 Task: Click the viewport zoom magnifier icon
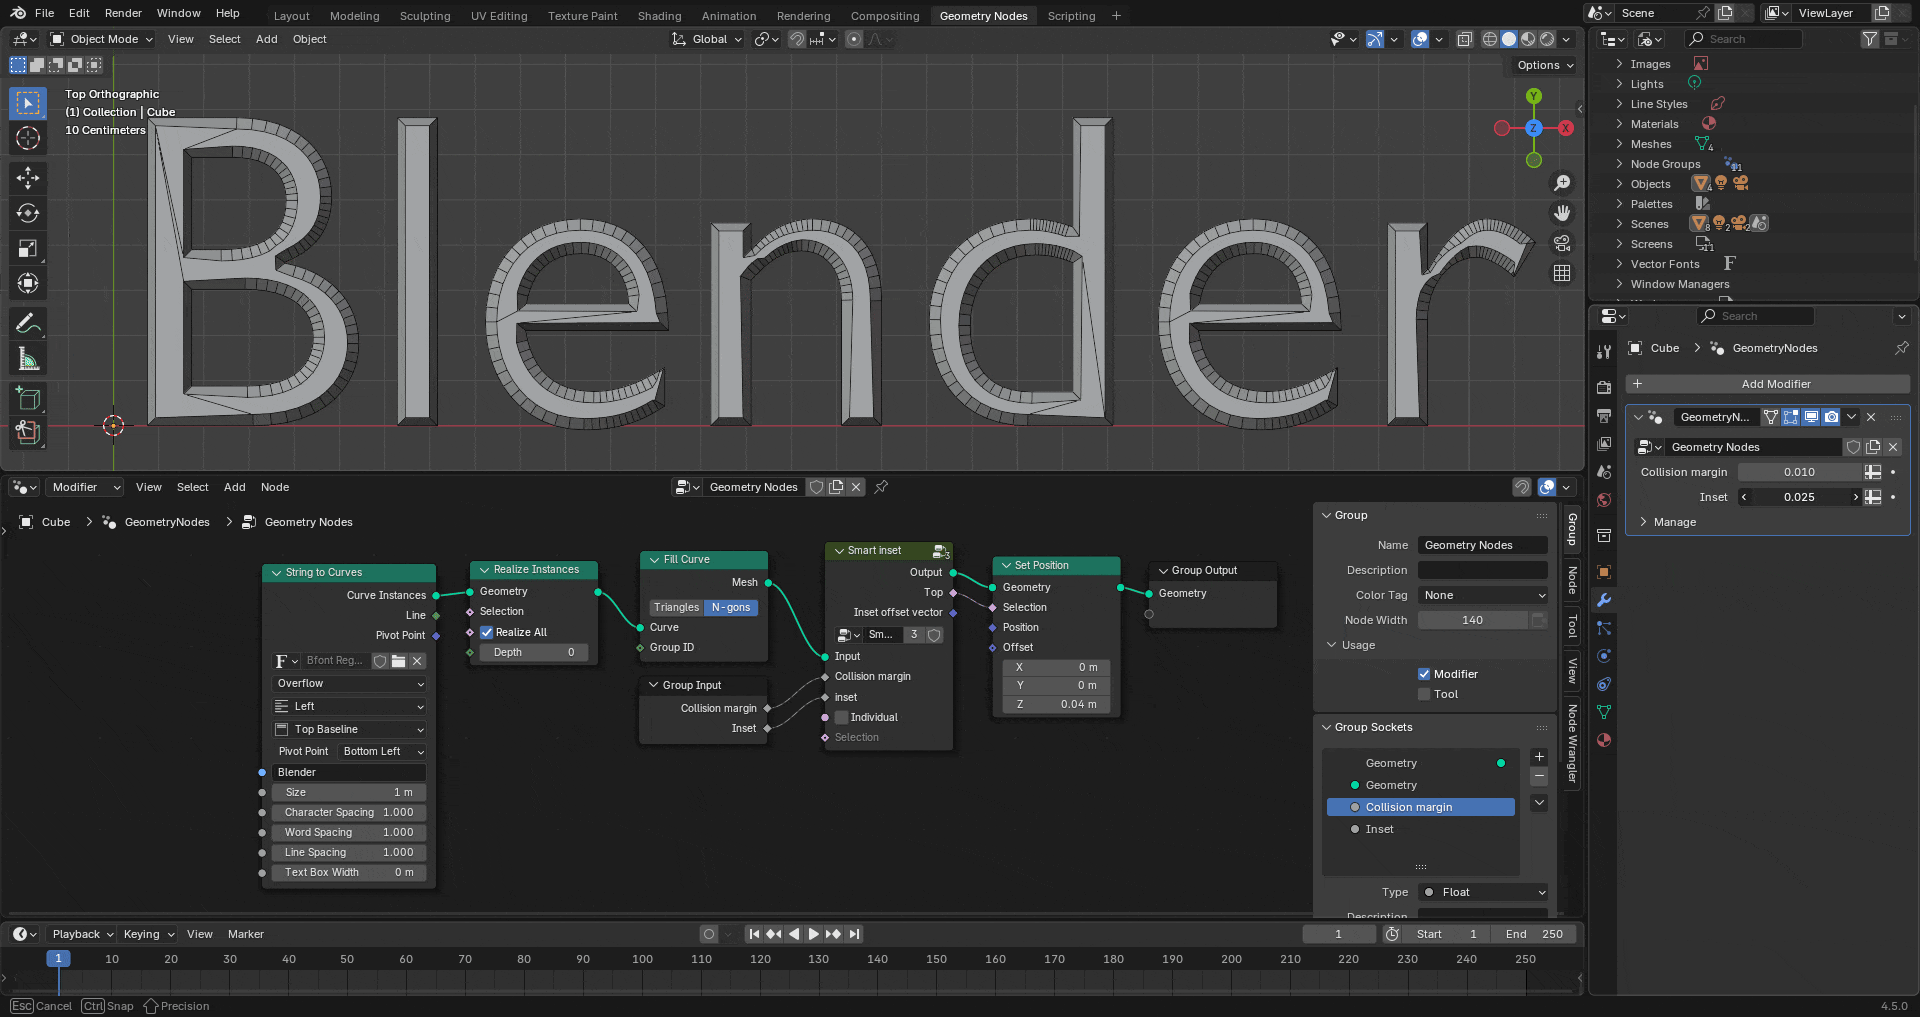click(x=1562, y=183)
